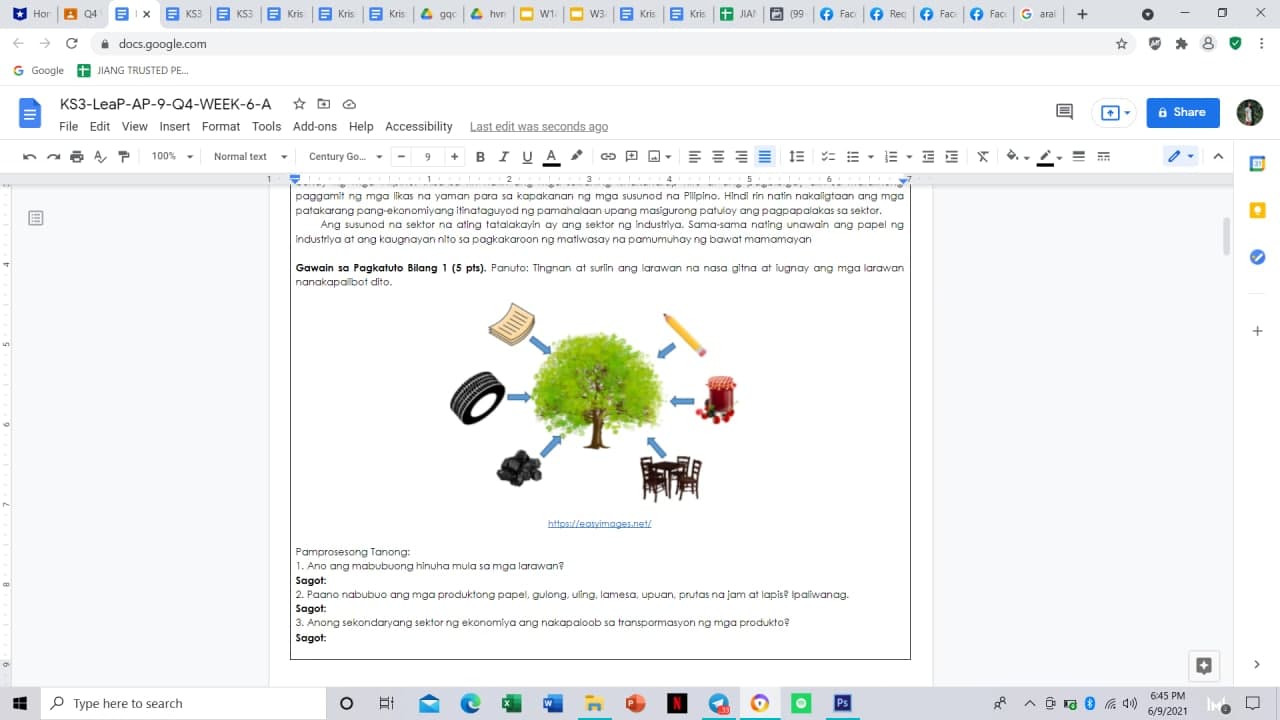Open the Tools menu
This screenshot has height=720, width=1280.
[266, 127]
